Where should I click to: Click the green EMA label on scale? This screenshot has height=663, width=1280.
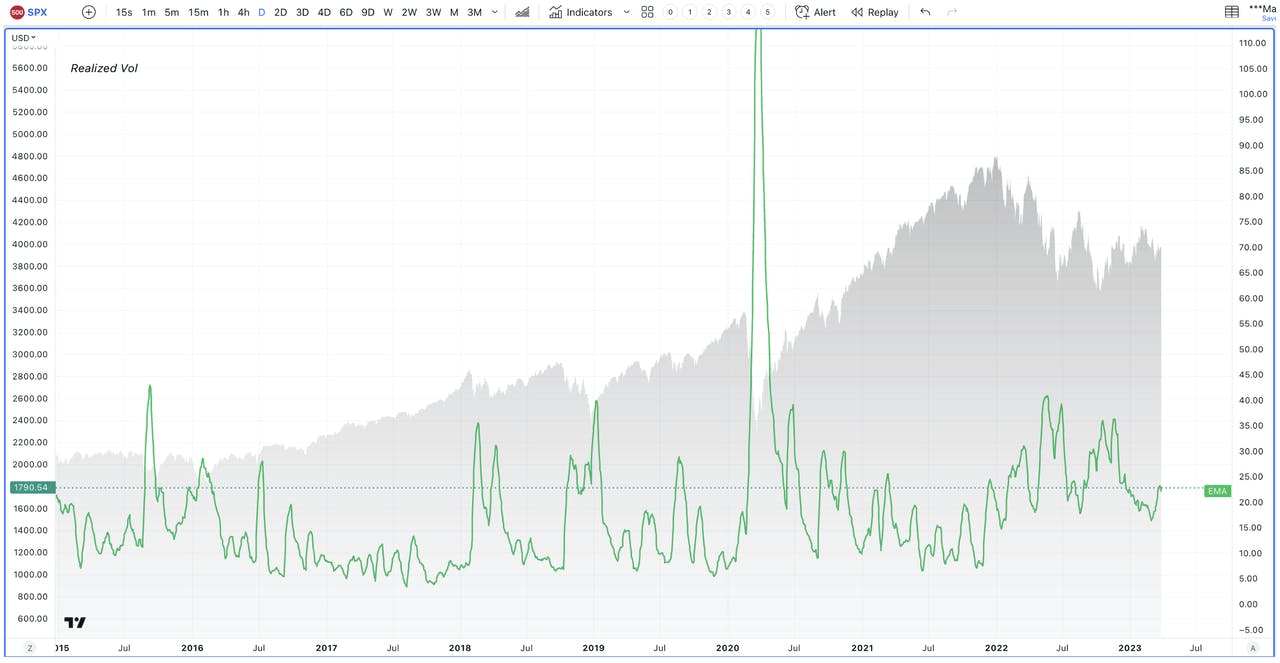(1217, 491)
